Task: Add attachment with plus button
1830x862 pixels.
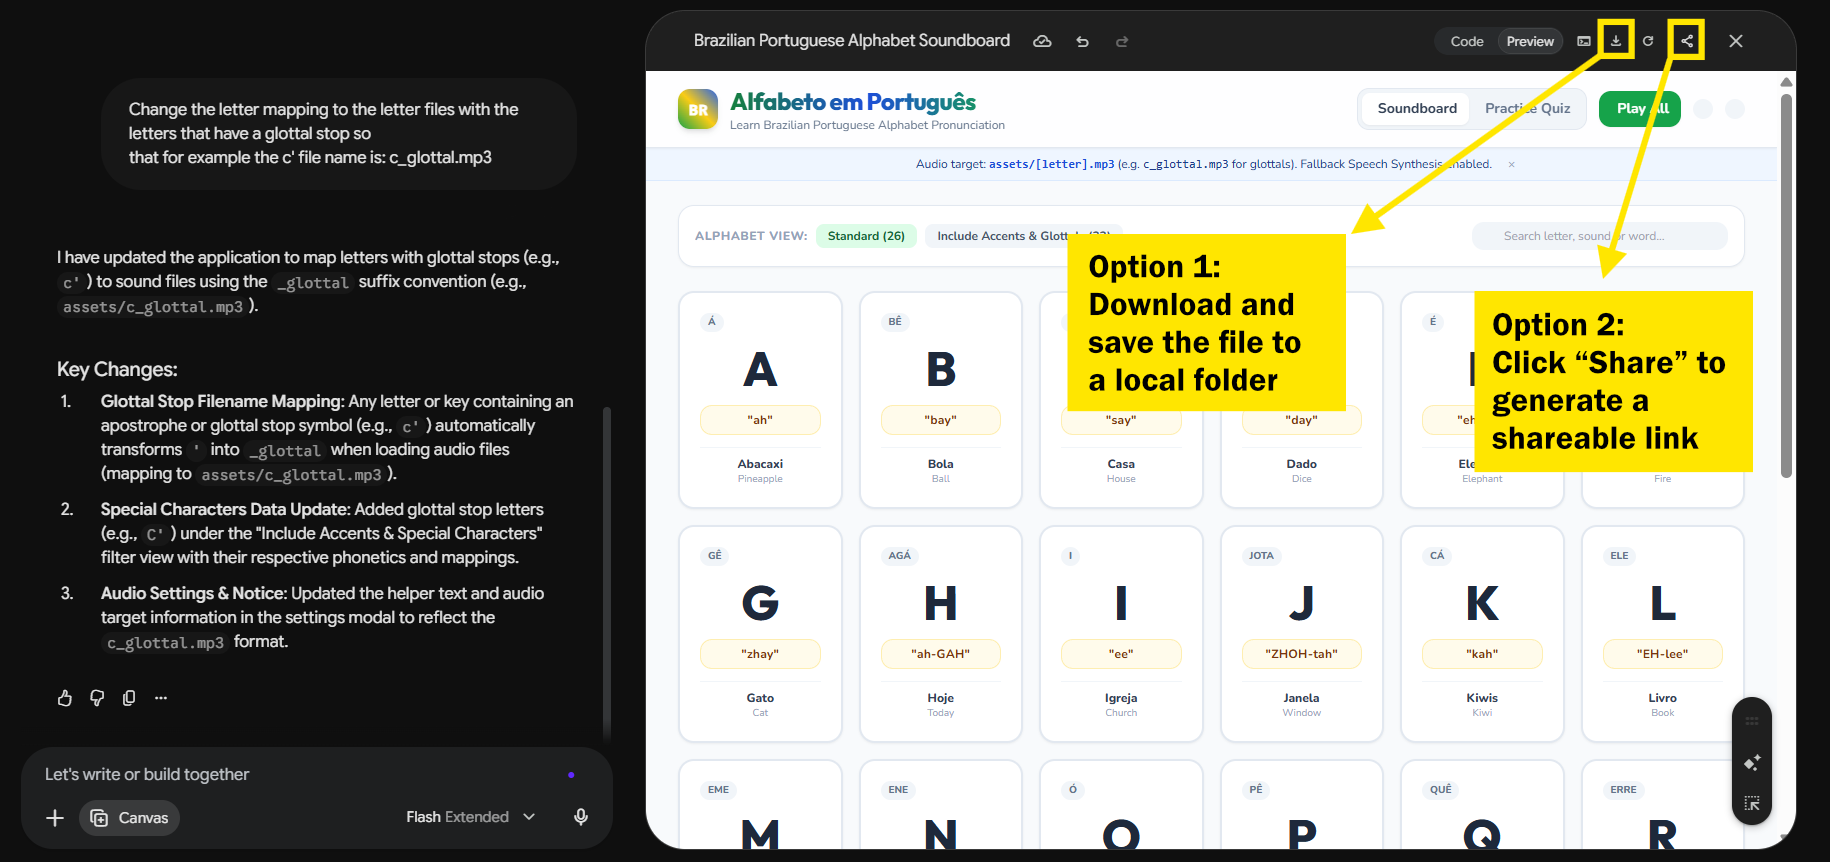Action: 55,818
